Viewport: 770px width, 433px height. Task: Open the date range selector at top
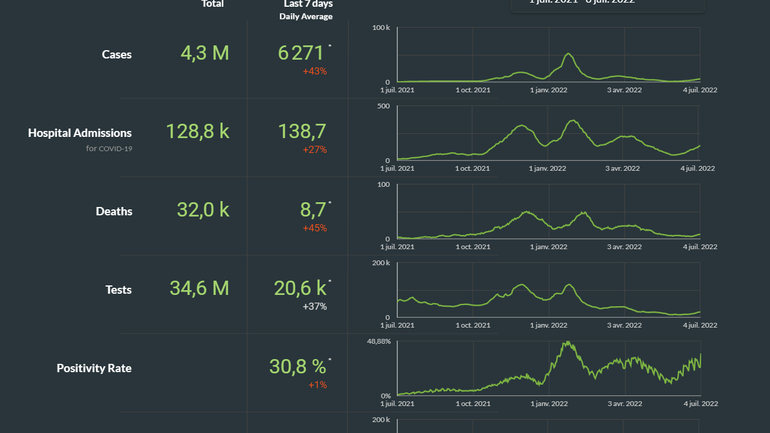607,5
